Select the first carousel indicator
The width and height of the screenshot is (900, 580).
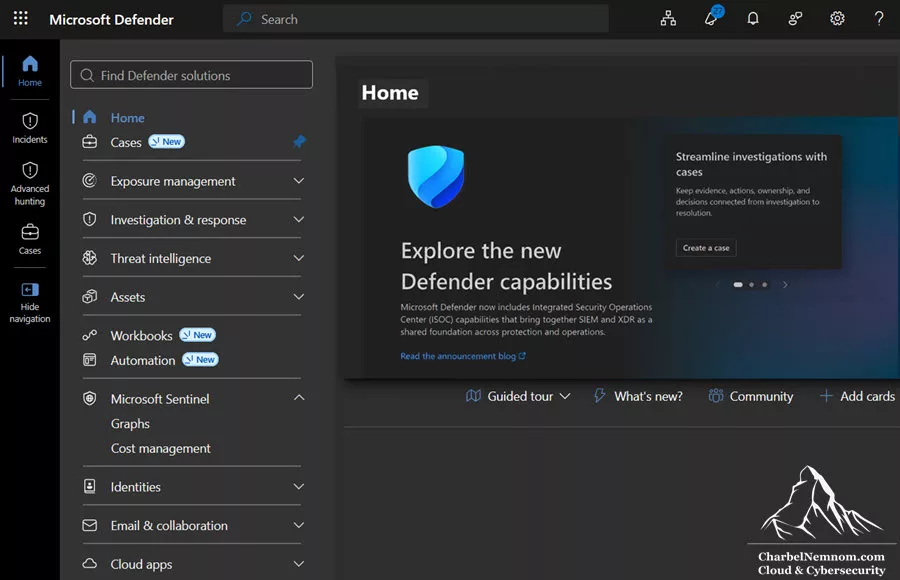(x=738, y=284)
